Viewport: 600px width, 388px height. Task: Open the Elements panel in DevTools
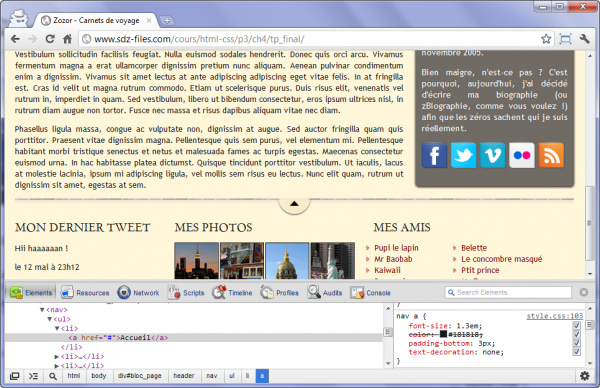coord(31,293)
